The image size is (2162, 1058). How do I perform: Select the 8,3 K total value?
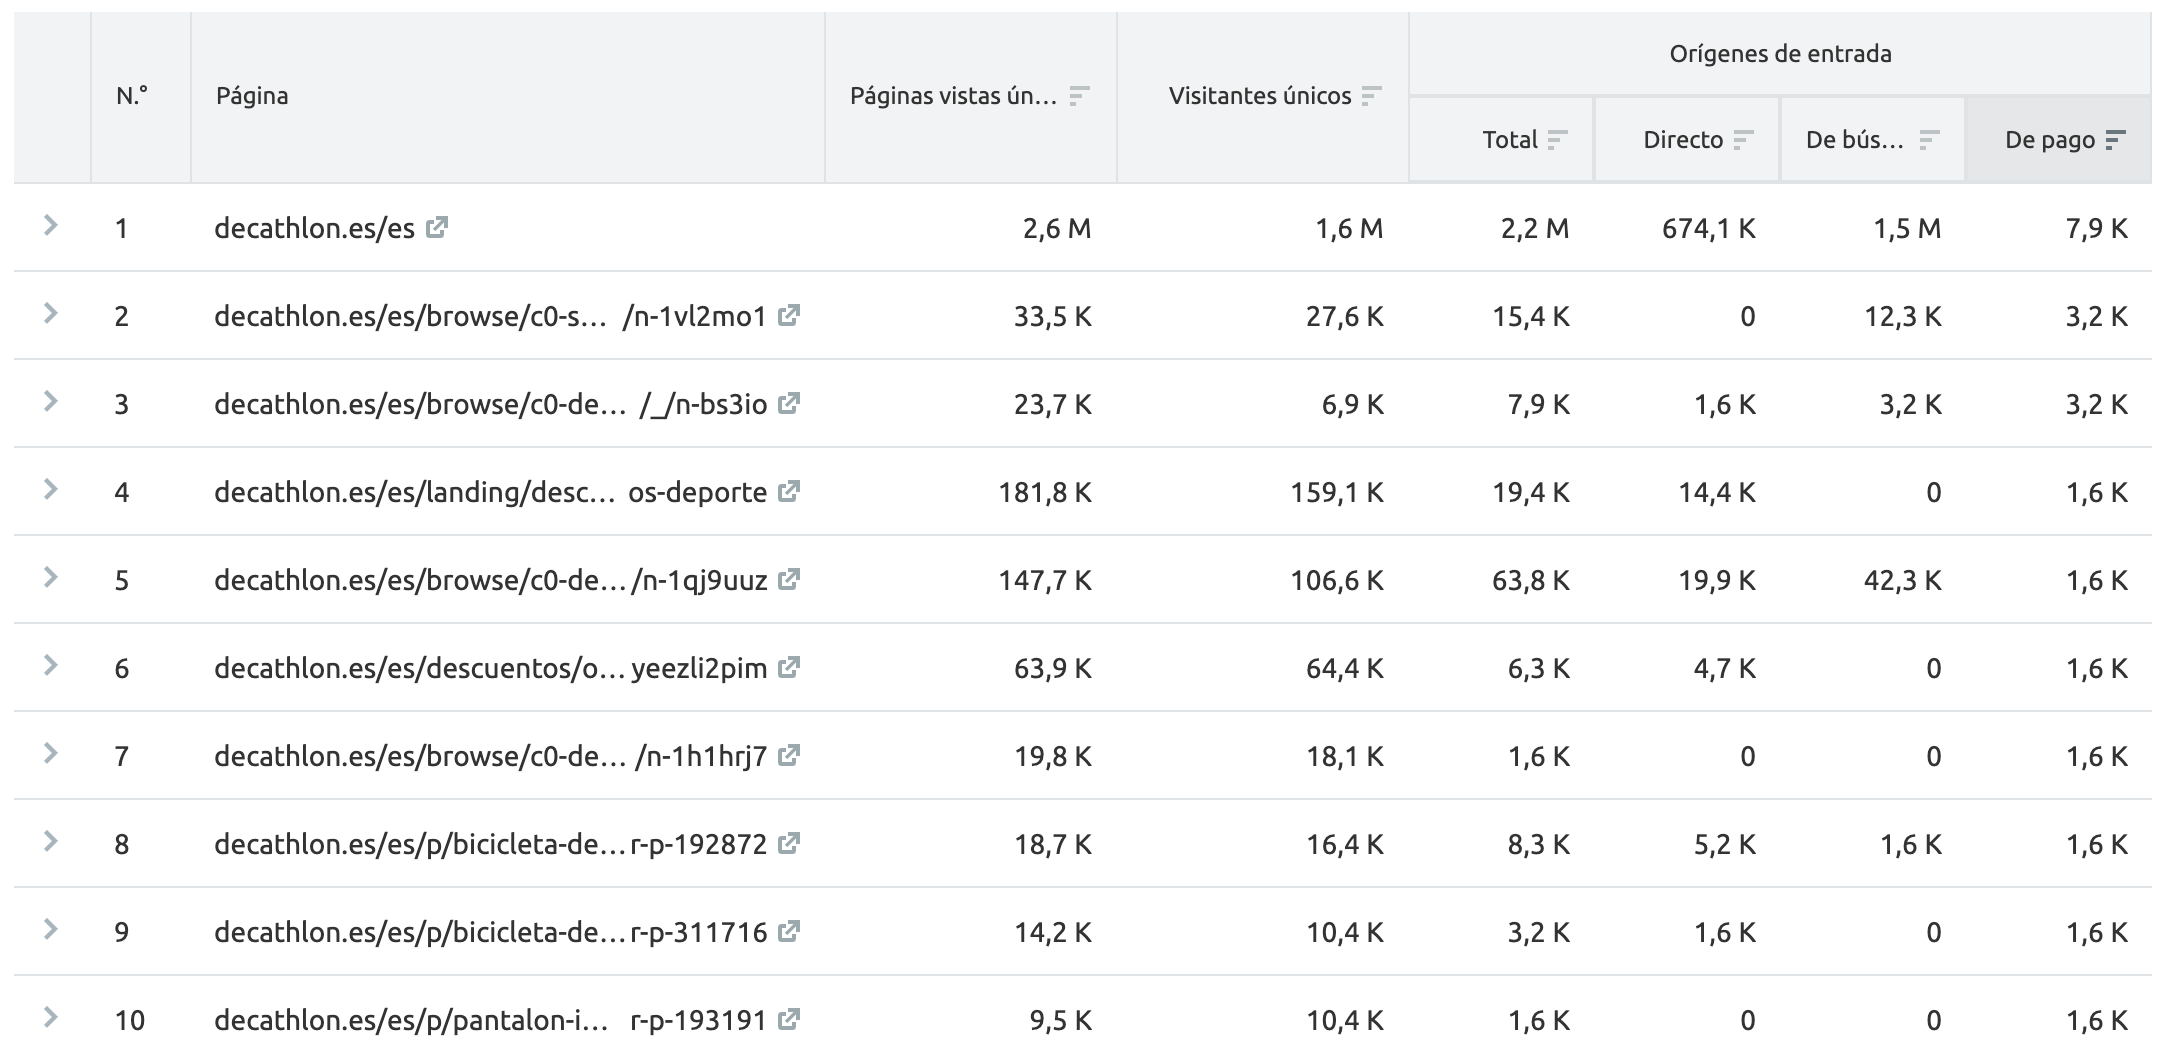pos(1538,845)
